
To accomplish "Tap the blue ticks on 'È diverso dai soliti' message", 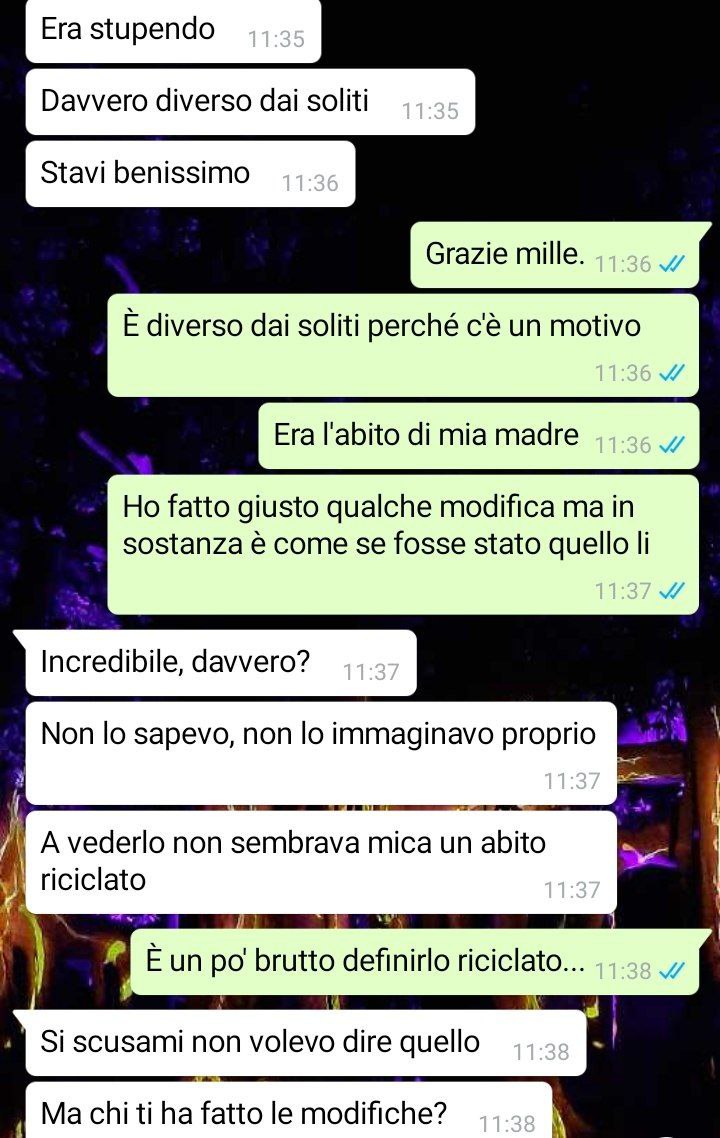I will pos(671,373).
